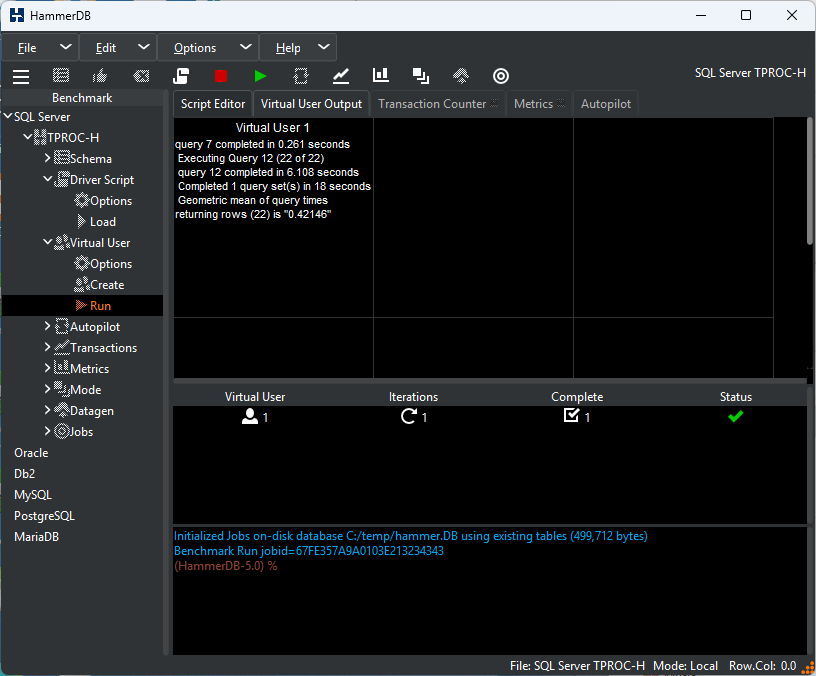Select the MariaDB database in the tree
The image size is (816, 676).
(36, 537)
